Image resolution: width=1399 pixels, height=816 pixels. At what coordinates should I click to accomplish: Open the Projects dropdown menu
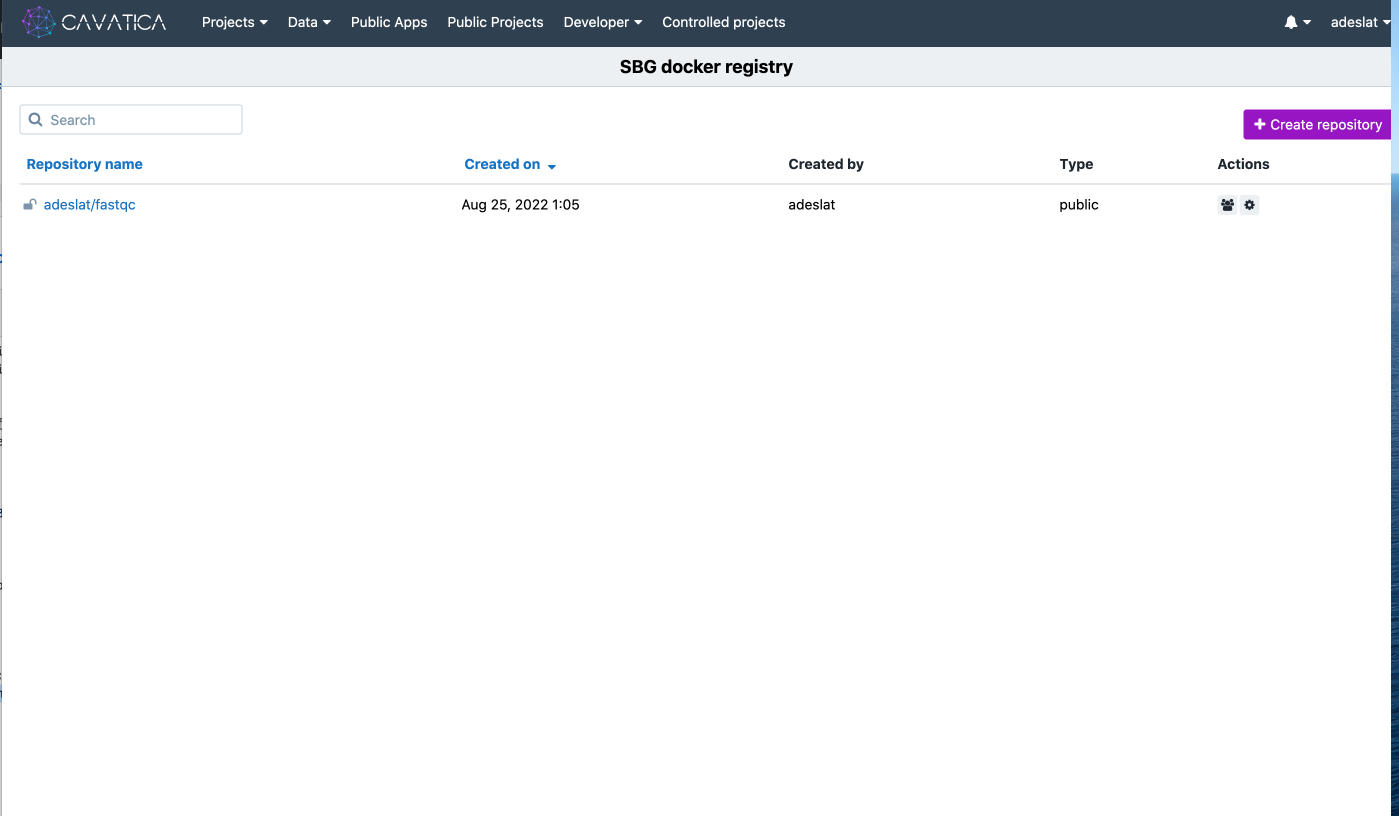pos(234,21)
